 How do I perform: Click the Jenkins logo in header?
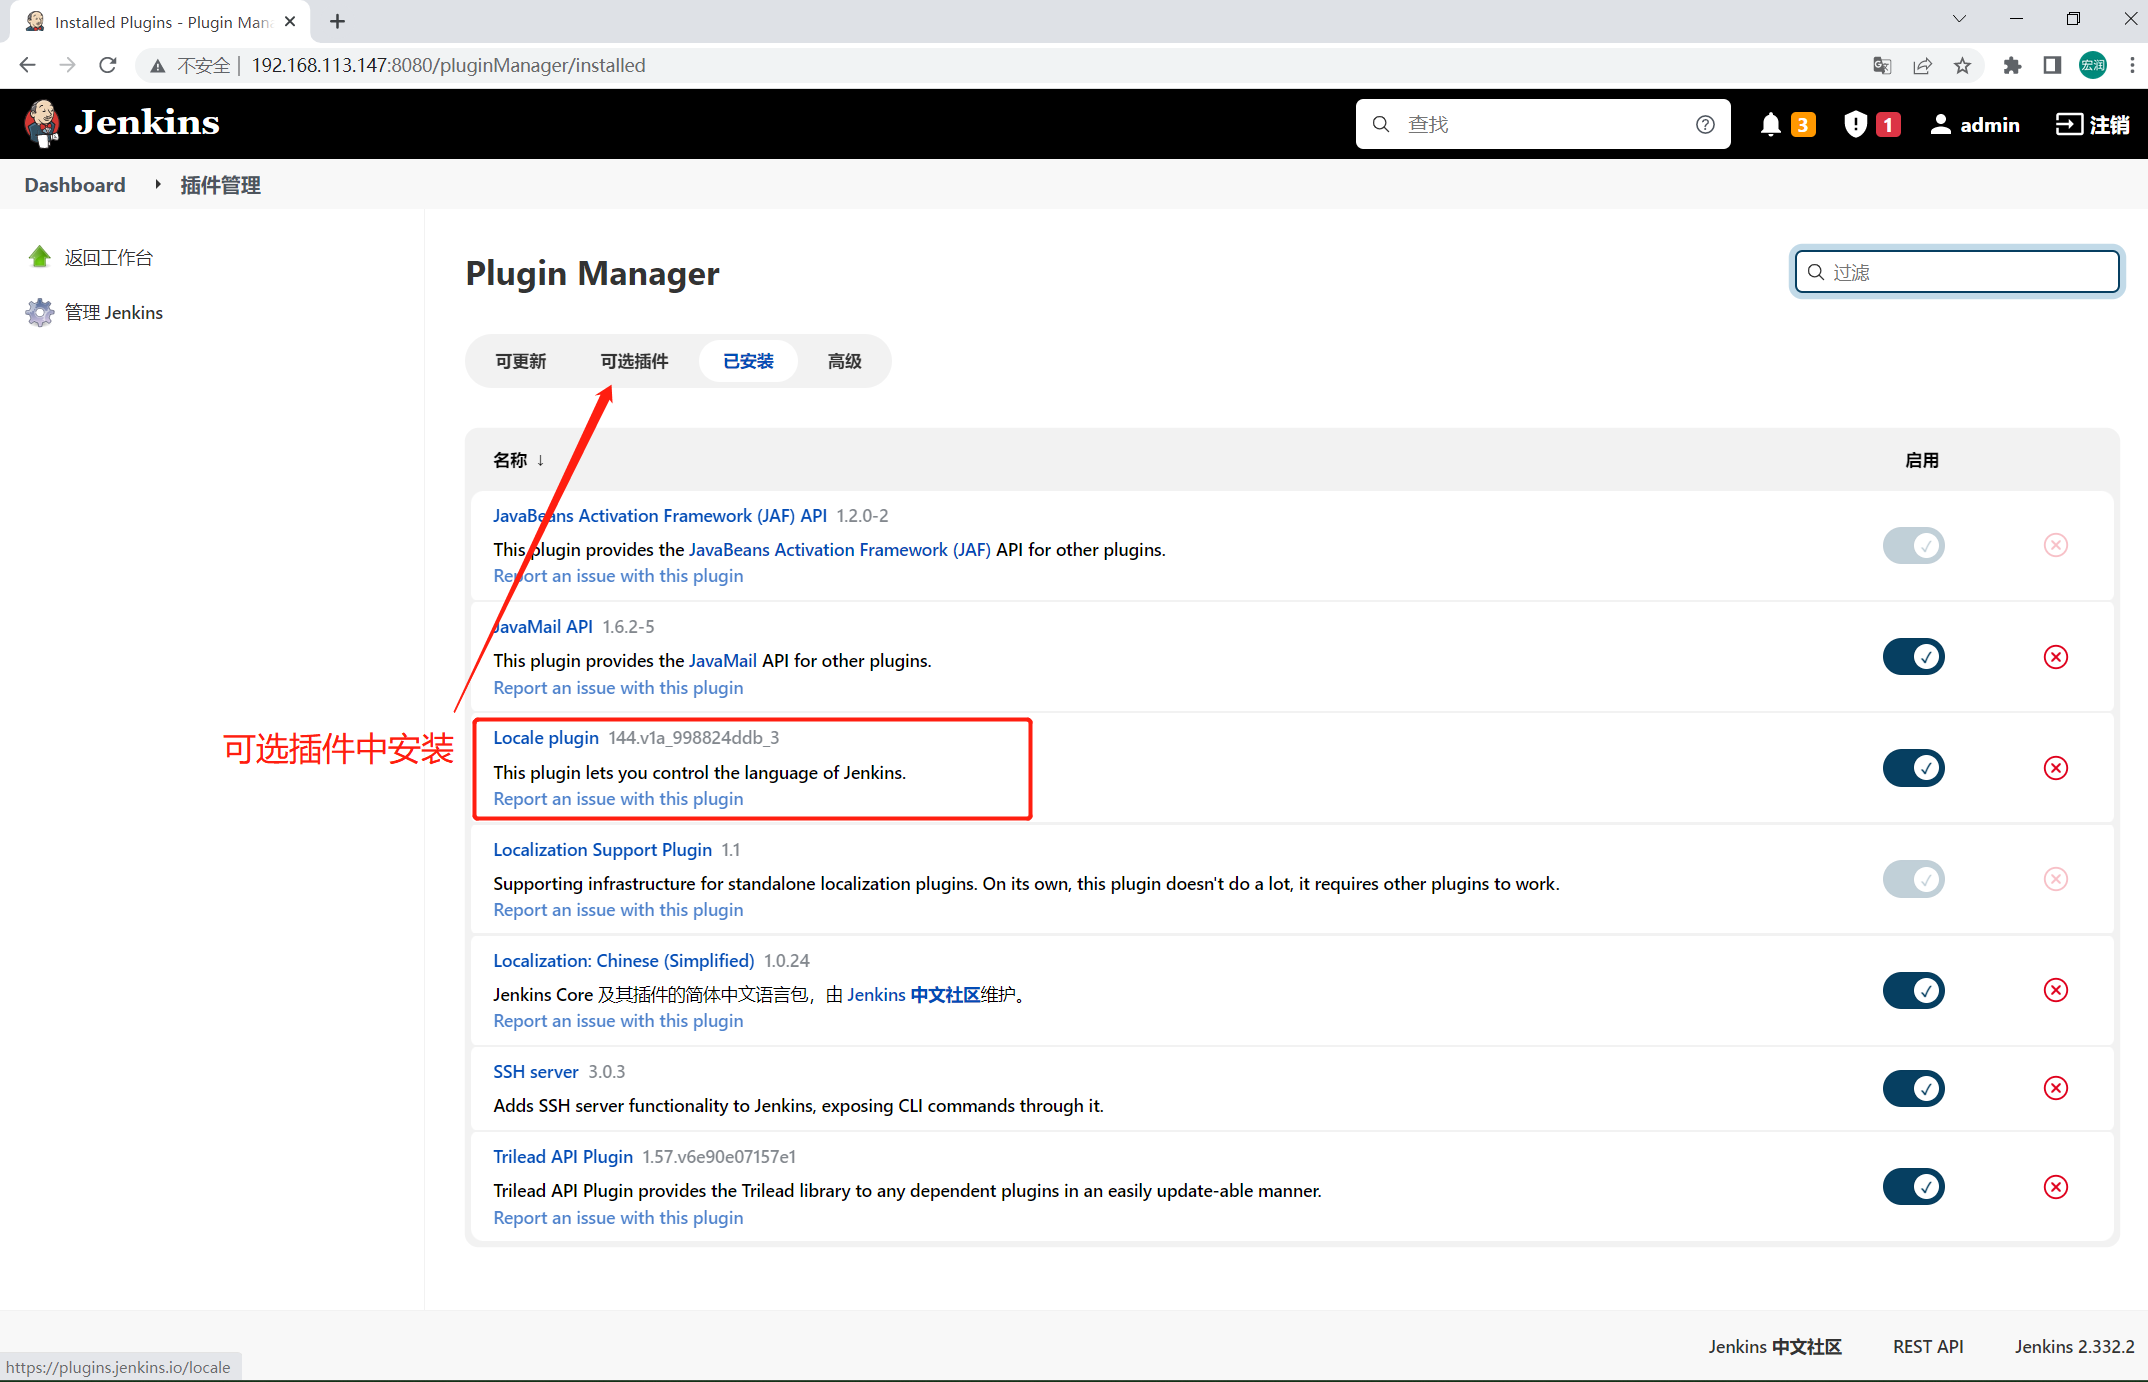[x=121, y=123]
